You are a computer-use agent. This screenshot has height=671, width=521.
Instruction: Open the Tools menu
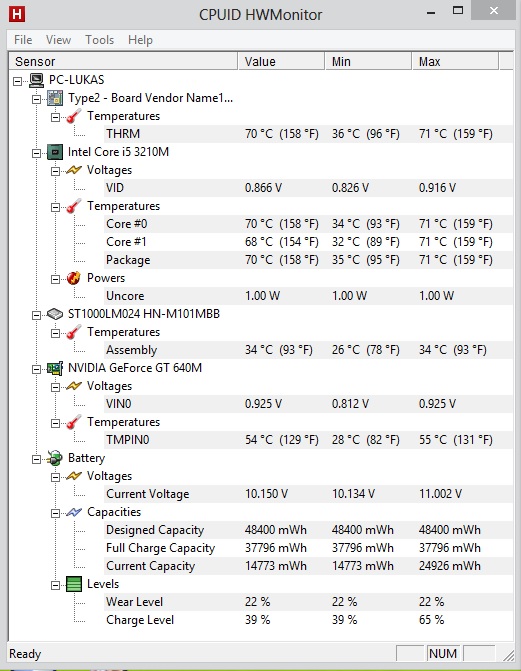(x=100, y=40)
